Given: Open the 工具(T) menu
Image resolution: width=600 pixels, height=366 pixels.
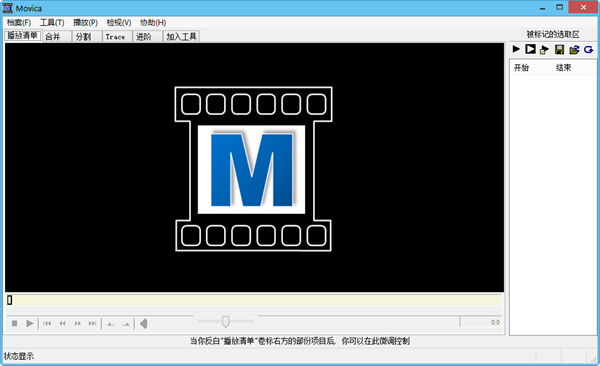Looking at the screenshot, I should pyautogui.click(x=52, y=23).
